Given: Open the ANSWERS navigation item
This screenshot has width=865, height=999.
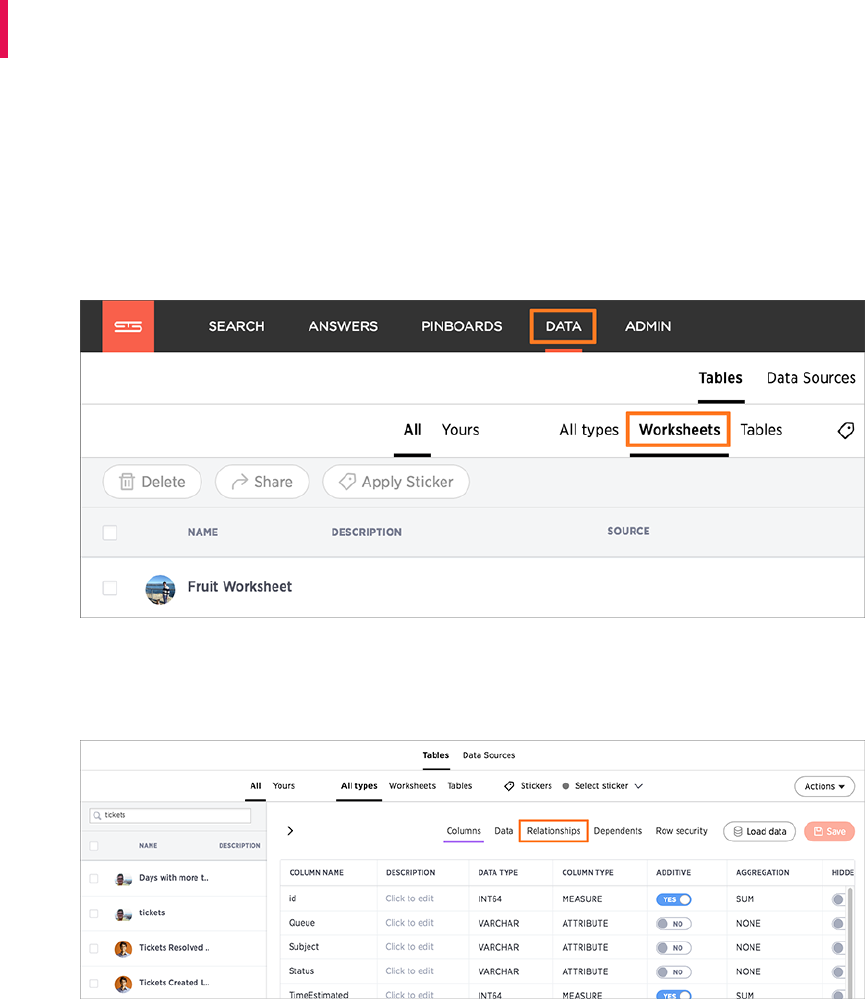Looking at the screenshot, I should (343, 326).
